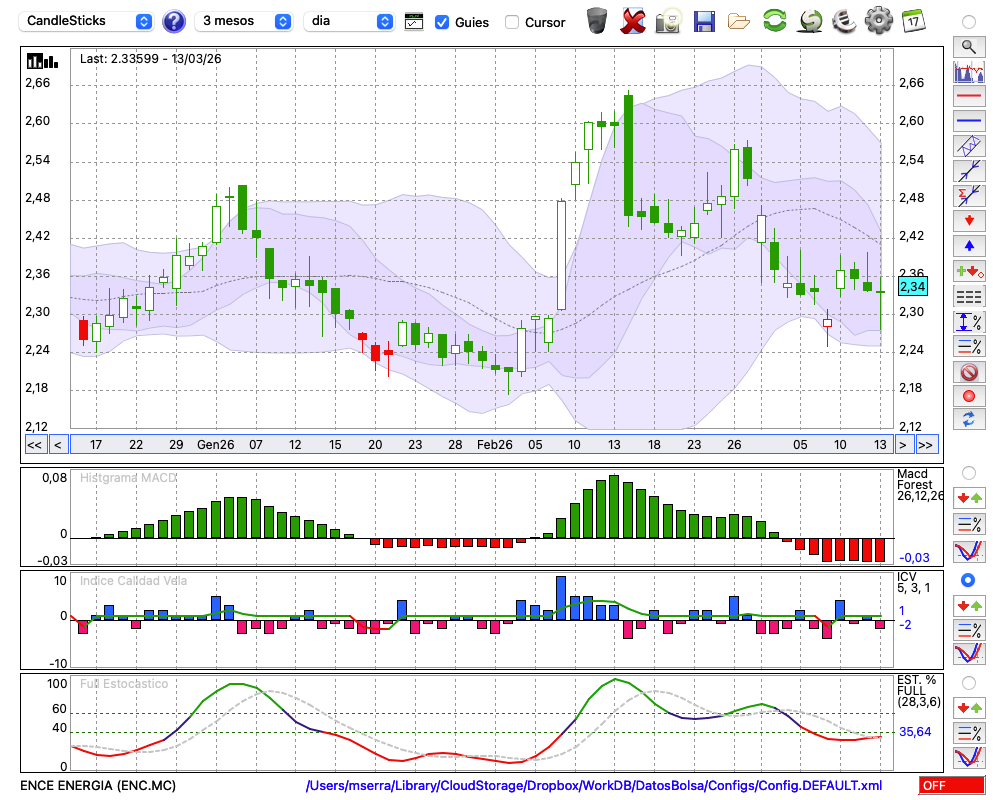This screenshot has height=800, width=1000.
Task: Click the trash can icon in toolbar
Action: tap(597, 21)
